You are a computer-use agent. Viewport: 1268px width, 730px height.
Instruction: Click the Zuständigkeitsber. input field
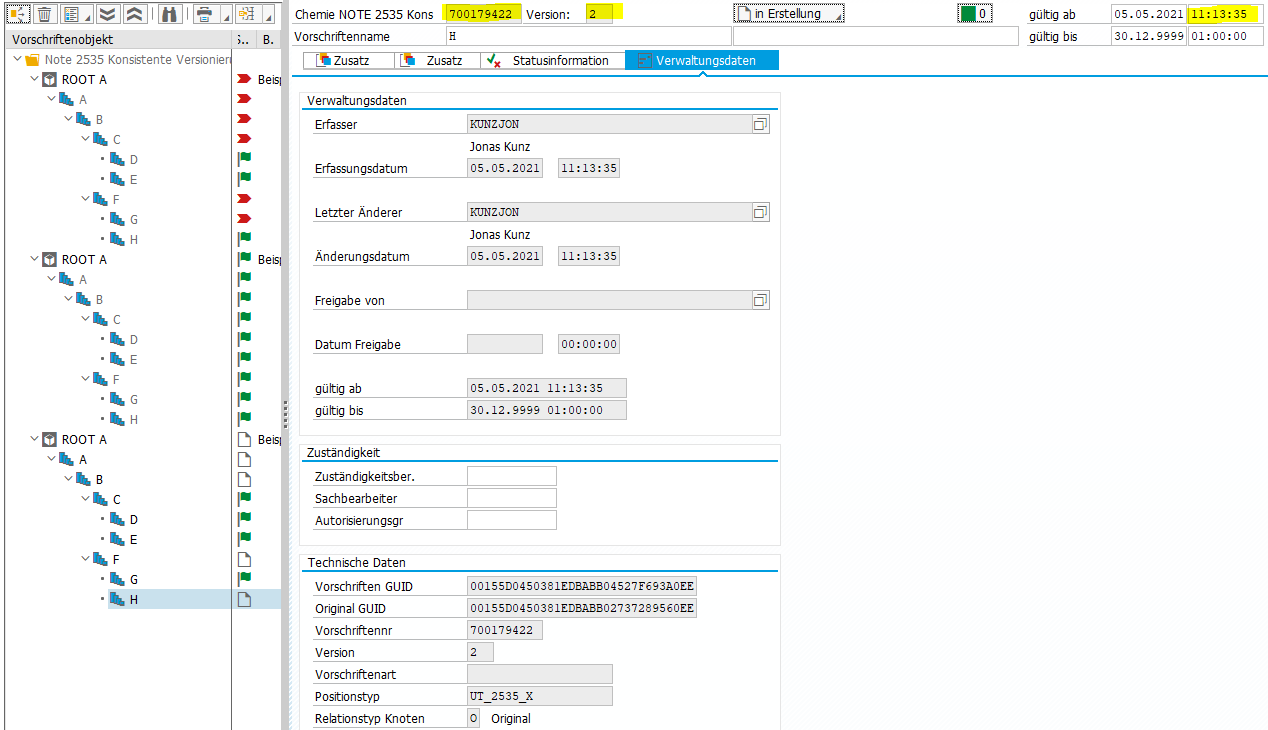pos(511,476)
